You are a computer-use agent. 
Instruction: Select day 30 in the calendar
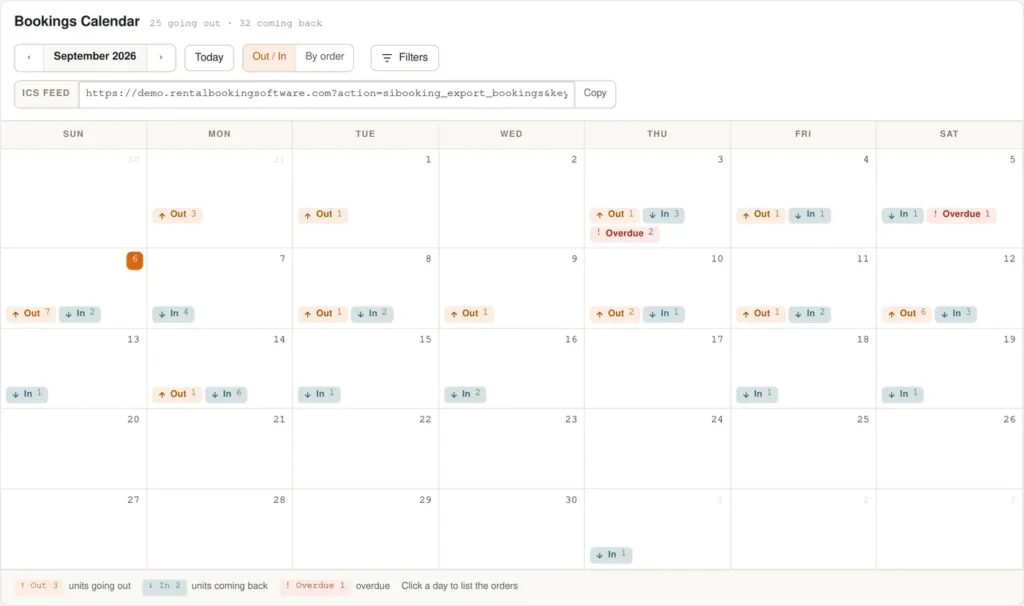(511, 530)
